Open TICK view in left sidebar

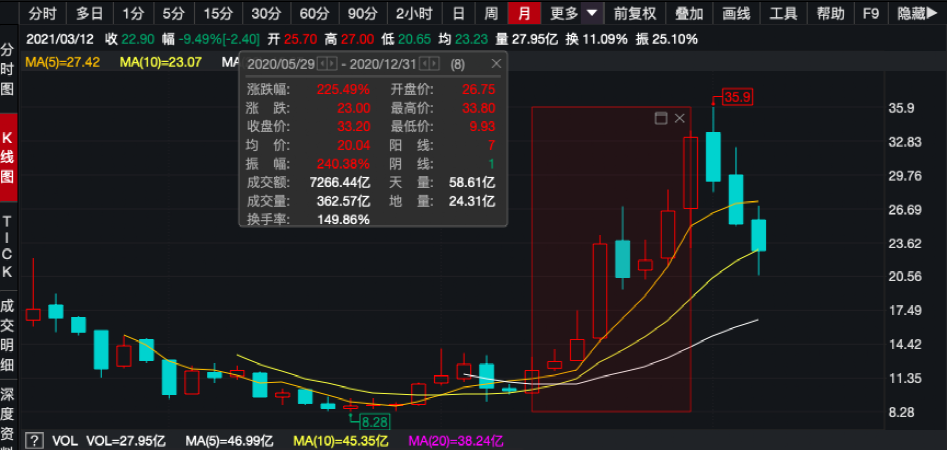click(7, 246)
